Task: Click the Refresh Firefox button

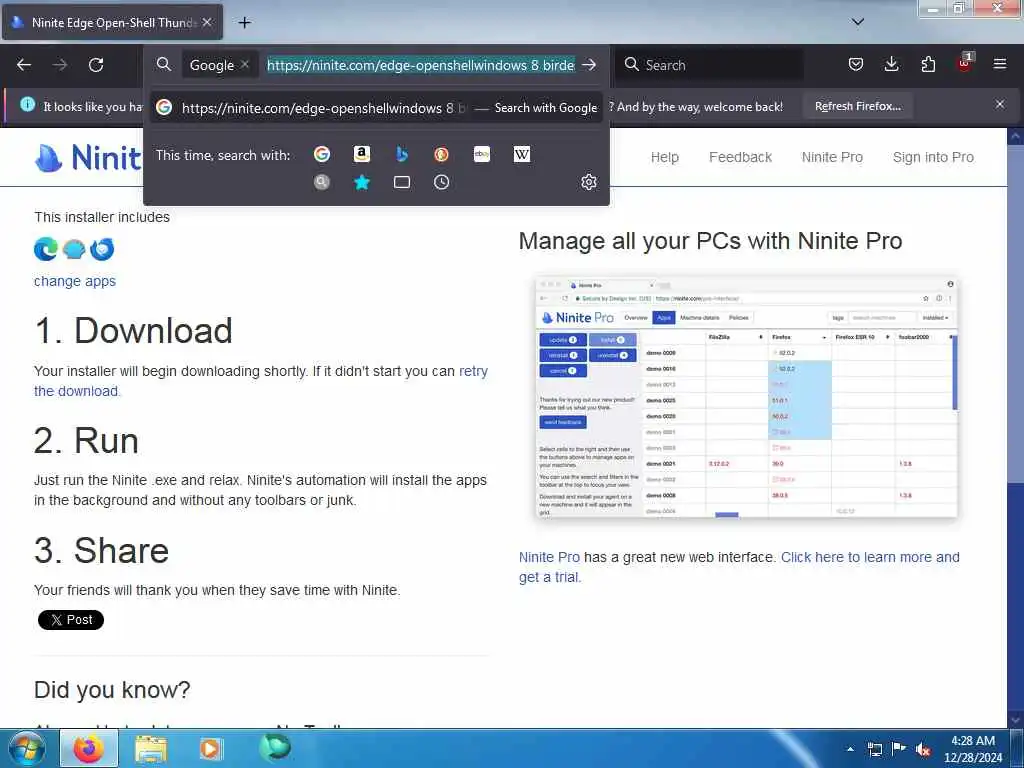Action: (857, 106)
